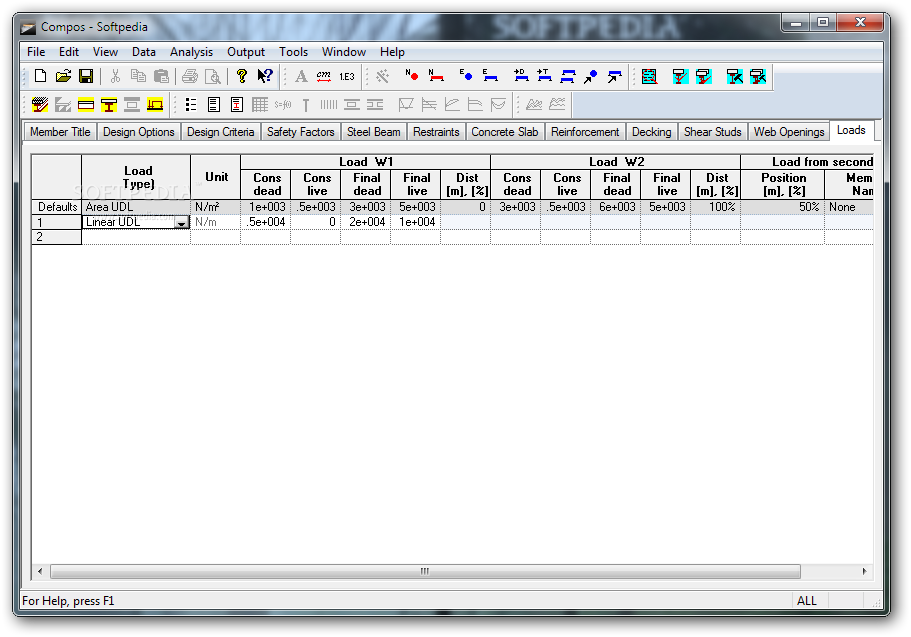Screen dimensions: 911x637
Task: Open the cm units dimension icon
Action: pyautogui.click(x=324, y=76)
